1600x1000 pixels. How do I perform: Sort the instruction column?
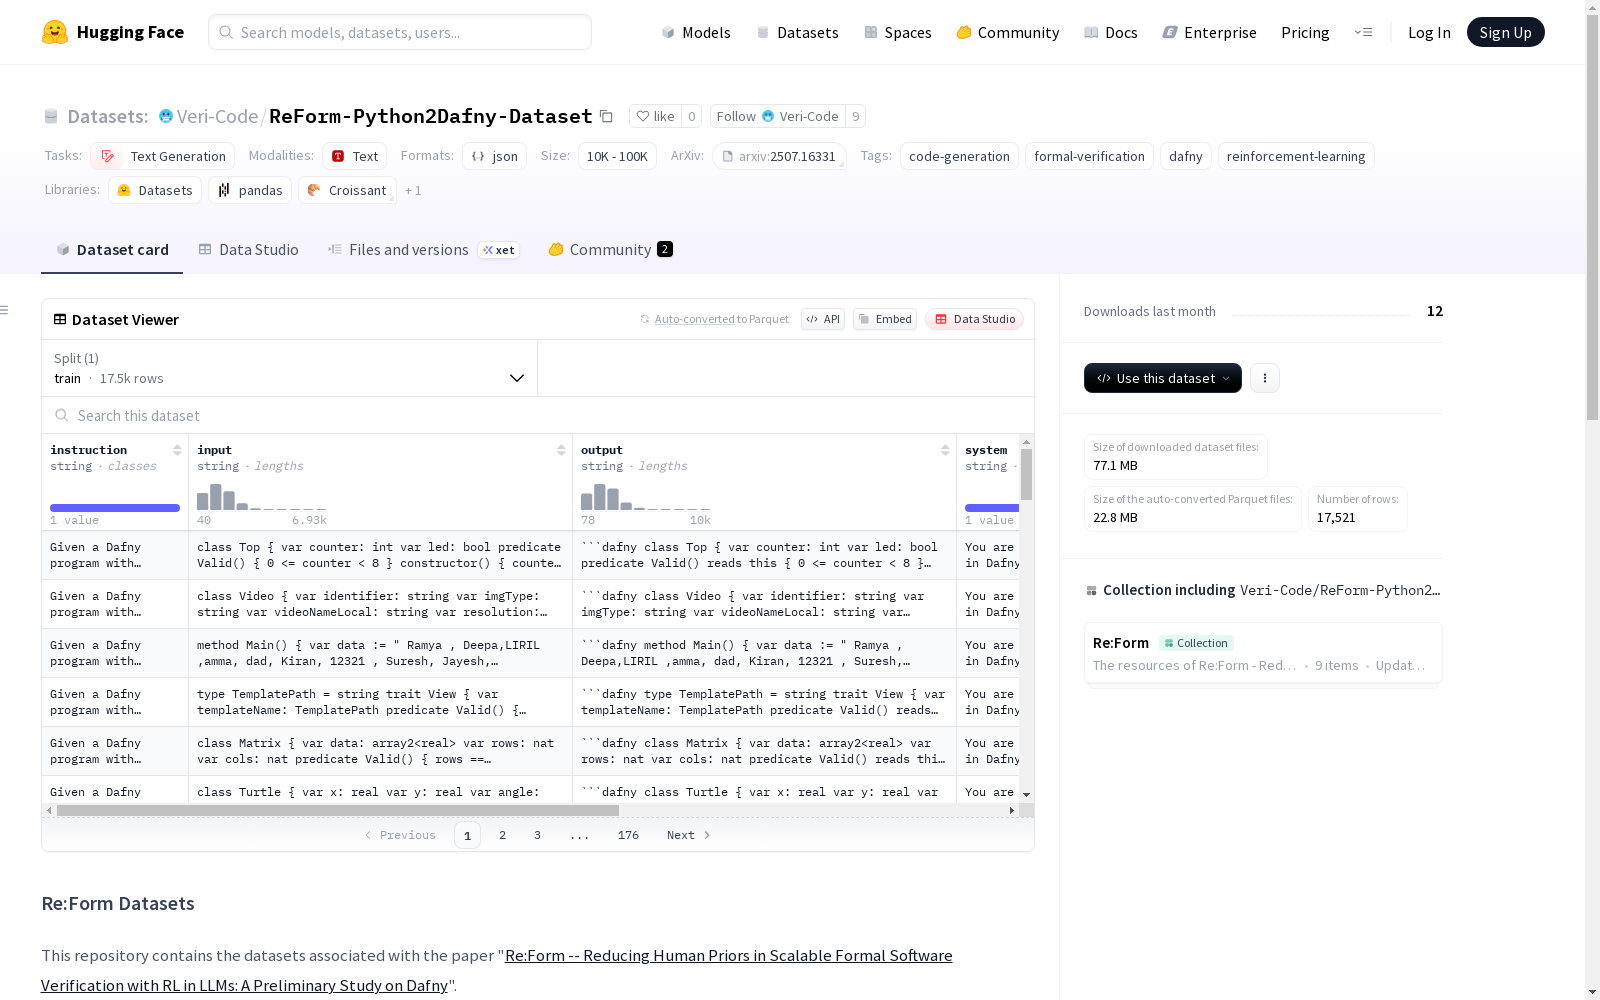click(177, 450)
